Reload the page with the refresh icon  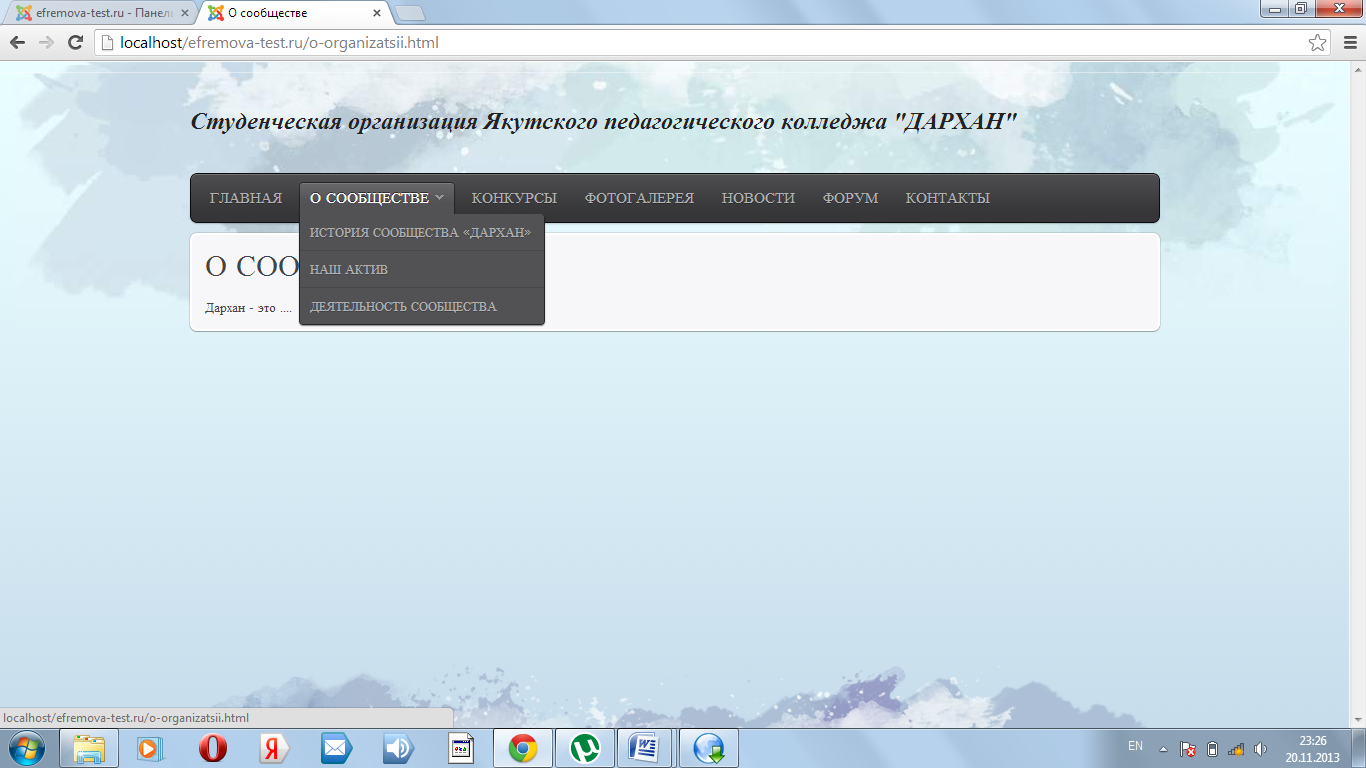pyautogui.click(x=75, y=43)
